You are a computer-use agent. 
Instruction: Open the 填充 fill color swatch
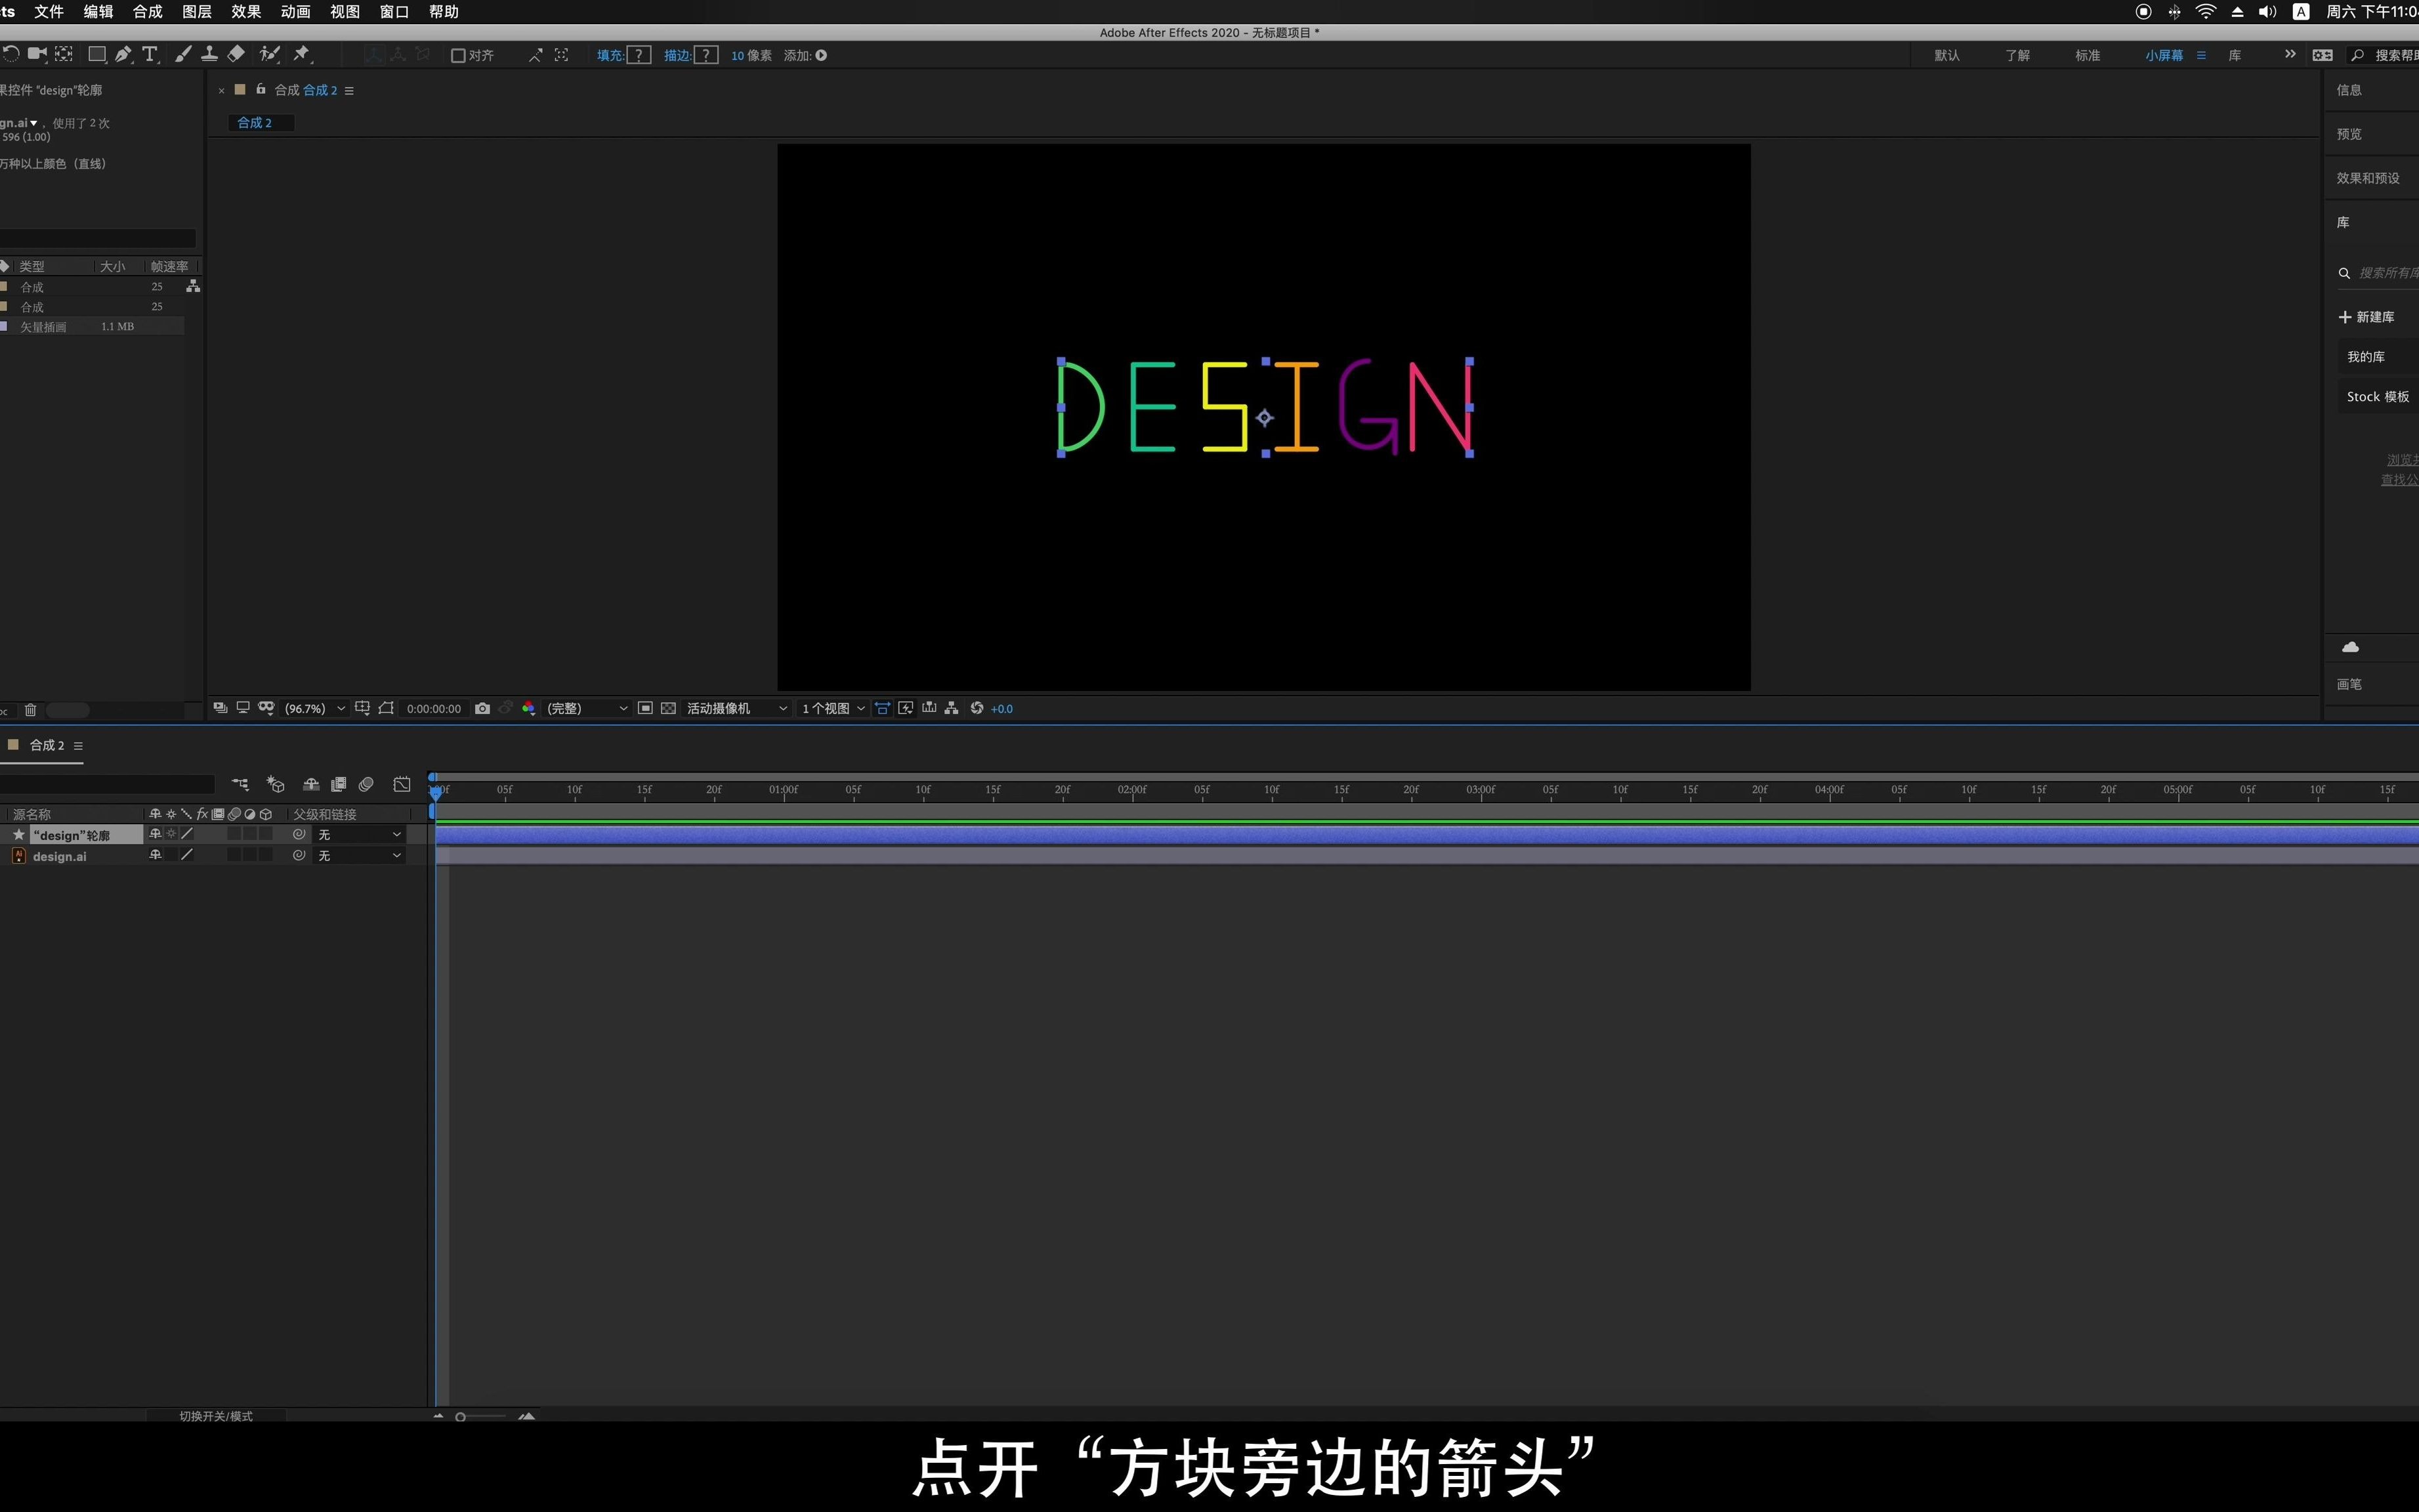click(x=638, y=56)
